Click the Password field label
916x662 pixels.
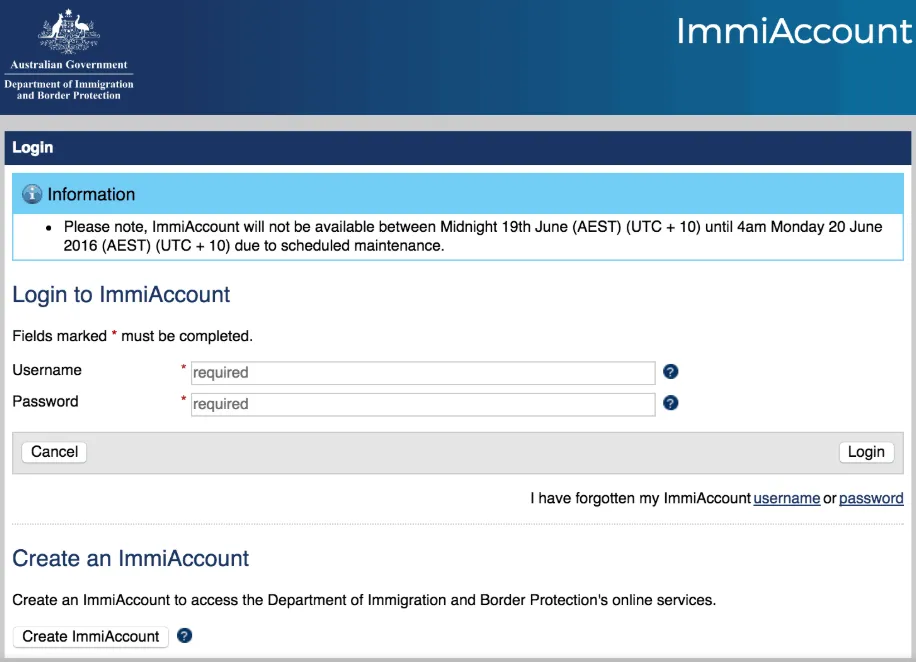tap(45, 401)
